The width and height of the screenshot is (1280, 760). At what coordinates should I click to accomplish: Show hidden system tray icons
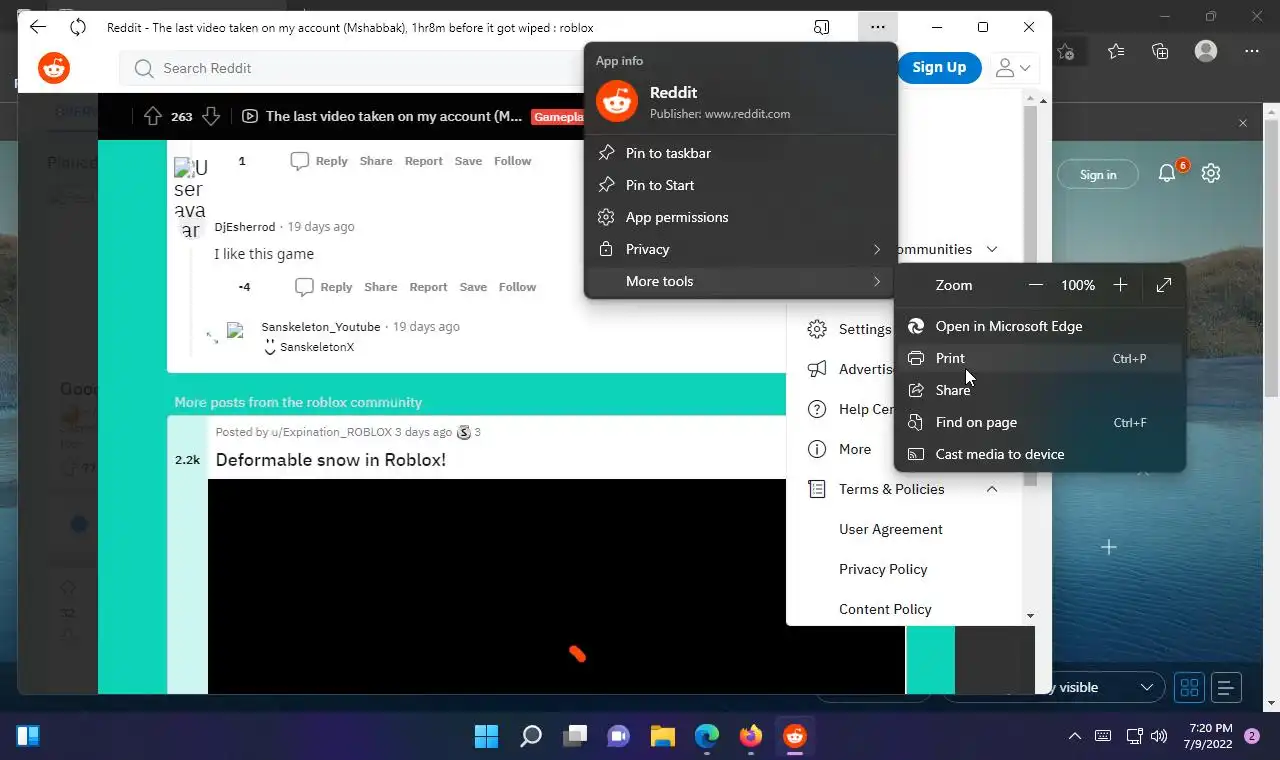tap(1075, 737)
